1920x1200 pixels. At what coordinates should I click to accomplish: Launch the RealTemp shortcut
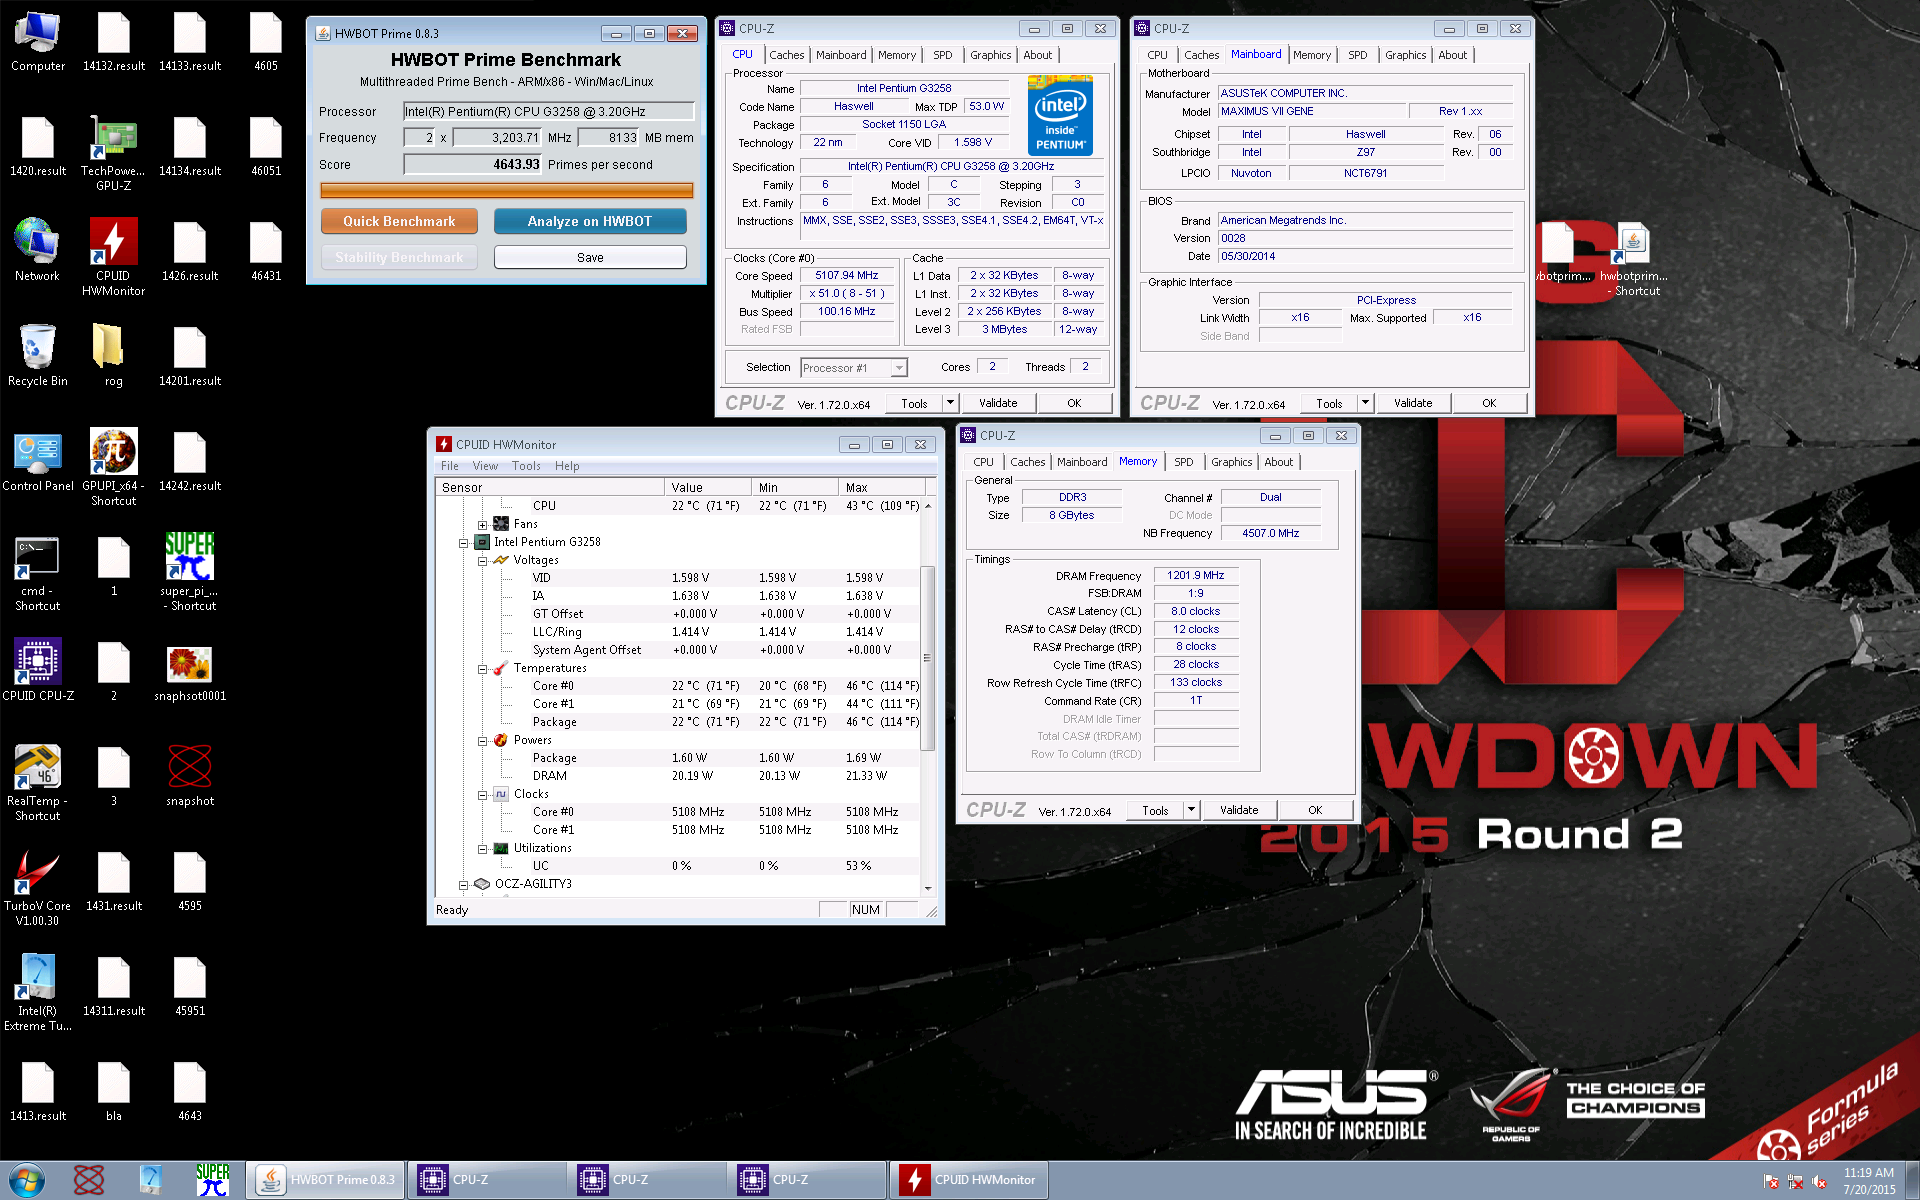(x=38, y=783)
